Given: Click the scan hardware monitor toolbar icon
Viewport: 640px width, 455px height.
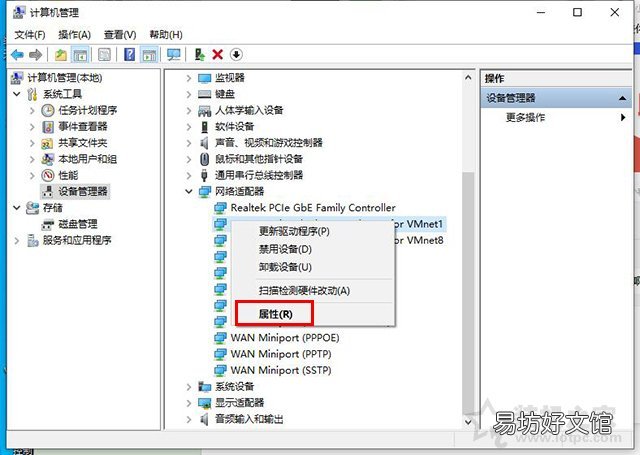Looking at the screenshot, I should point(174,54).
